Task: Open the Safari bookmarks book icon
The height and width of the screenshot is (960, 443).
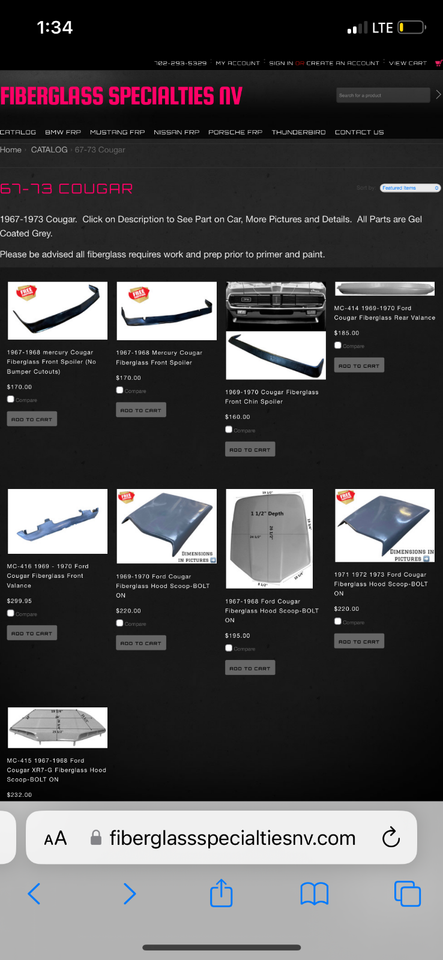Action: [x=315, y=894]
